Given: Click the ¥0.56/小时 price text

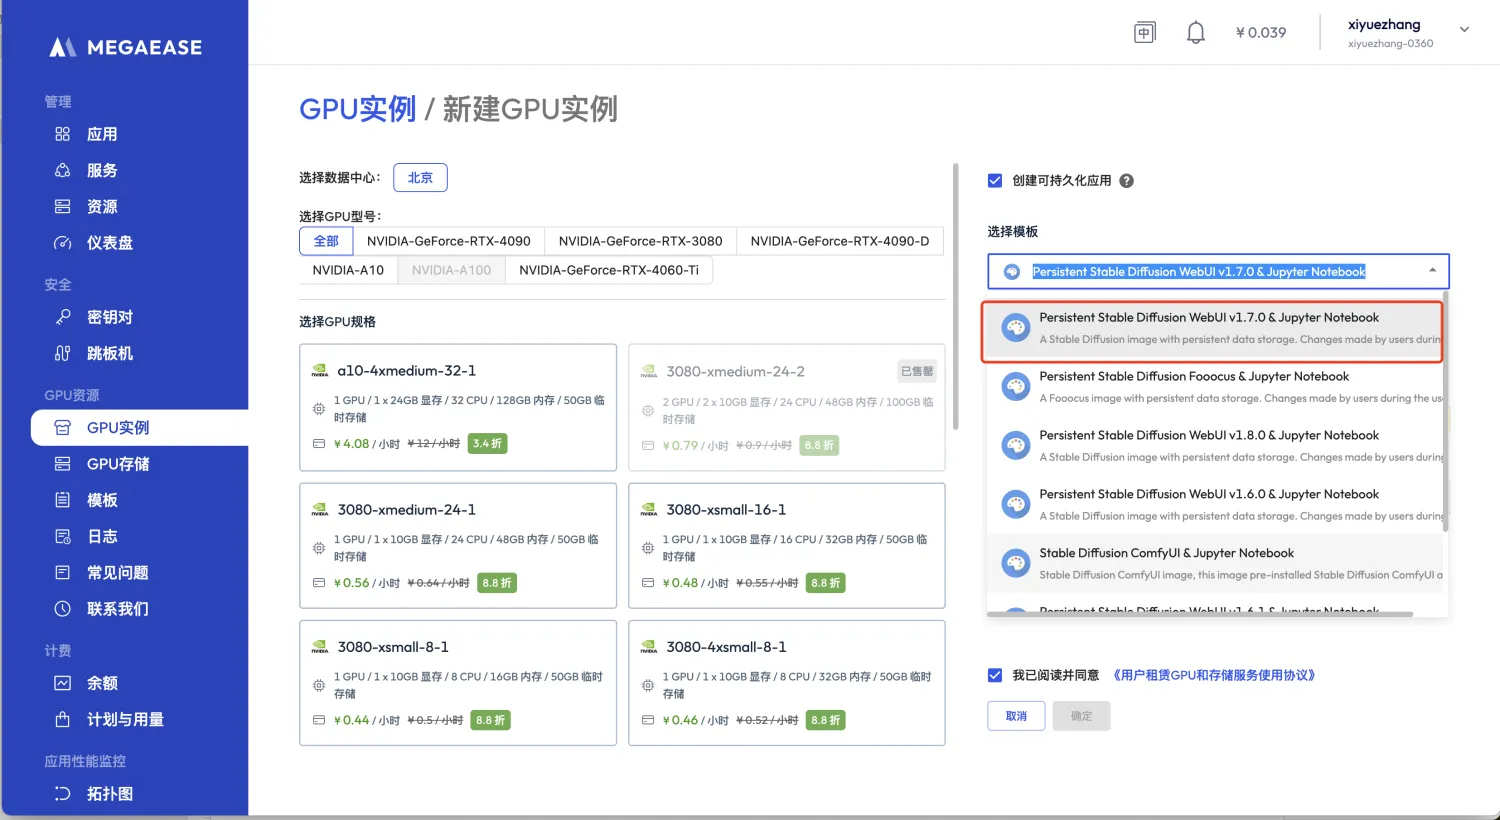Looking at the screenshot, I should coord(366,583).
